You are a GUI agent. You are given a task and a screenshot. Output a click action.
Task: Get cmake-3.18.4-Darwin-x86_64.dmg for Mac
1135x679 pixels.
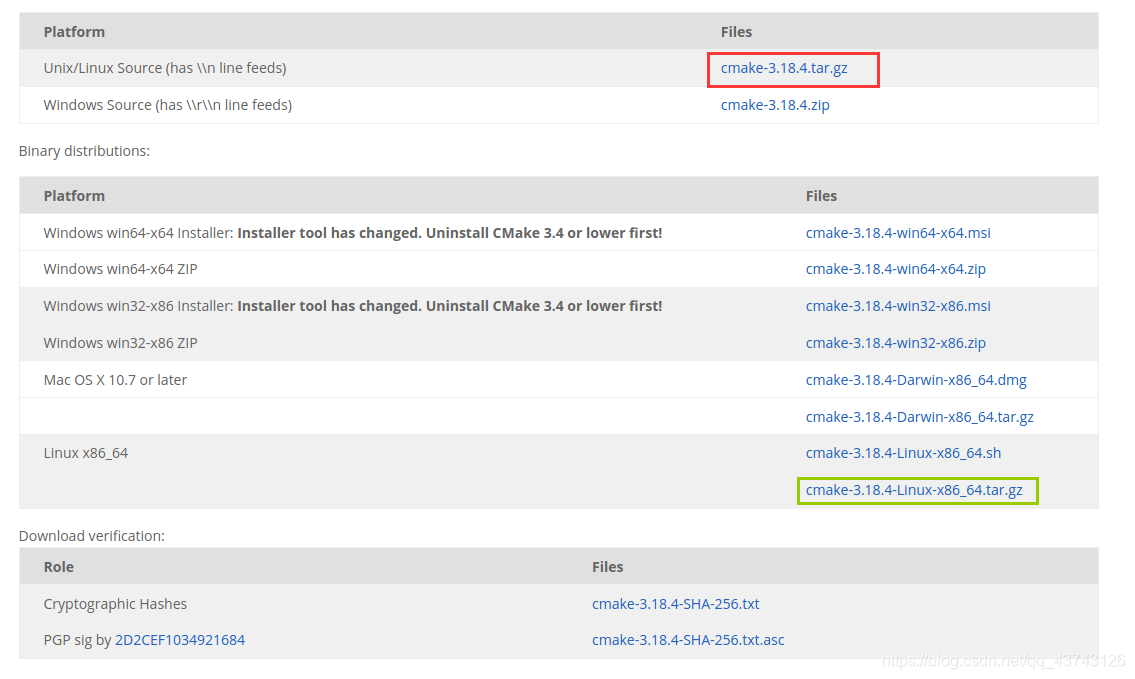(916, 380)
